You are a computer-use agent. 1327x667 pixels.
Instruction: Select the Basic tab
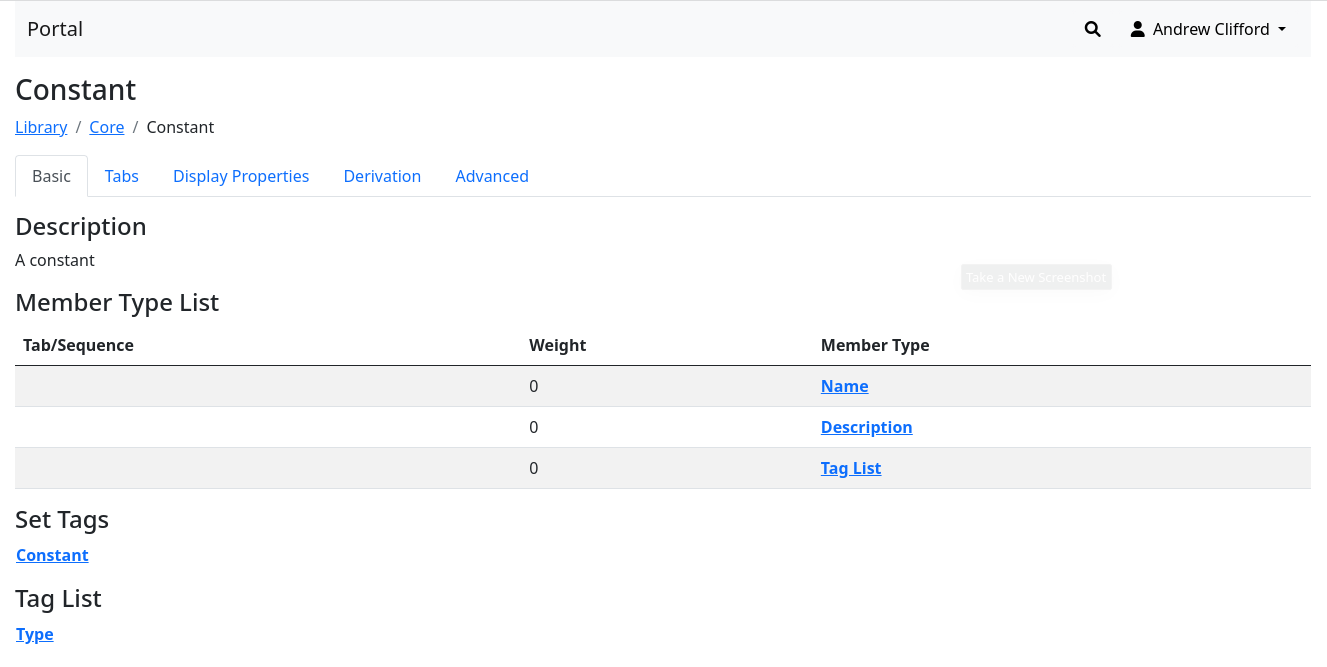pyautogui.click(x=51, y=176)
